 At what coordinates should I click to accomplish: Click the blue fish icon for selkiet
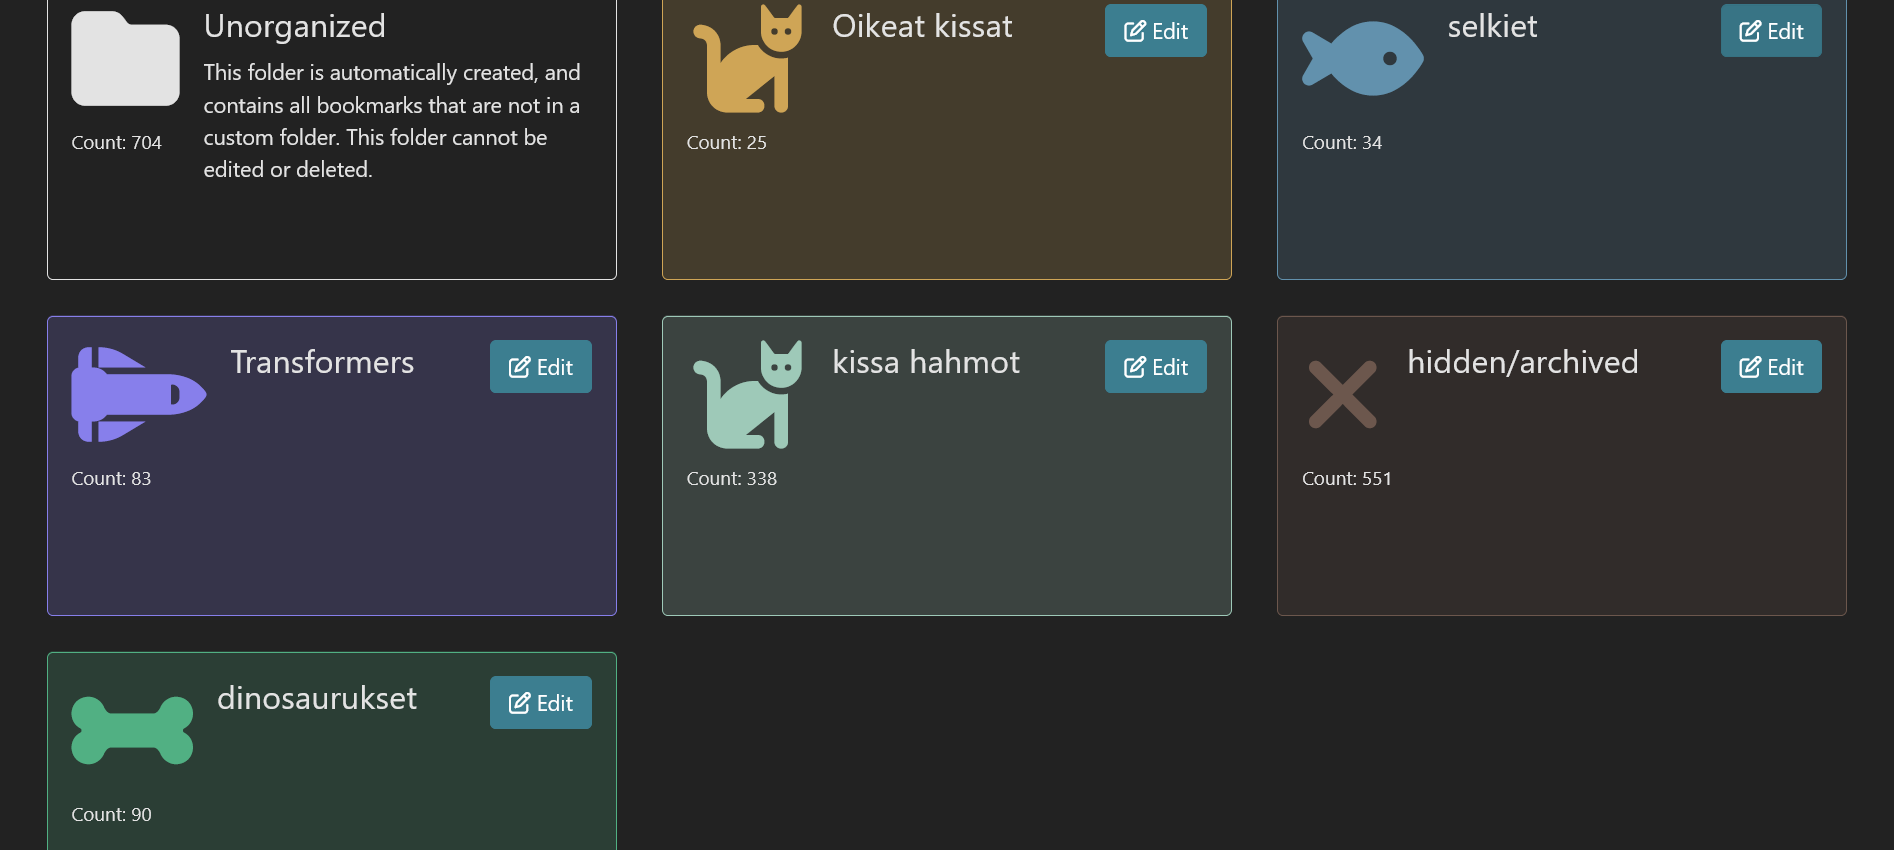point(1362,59)
